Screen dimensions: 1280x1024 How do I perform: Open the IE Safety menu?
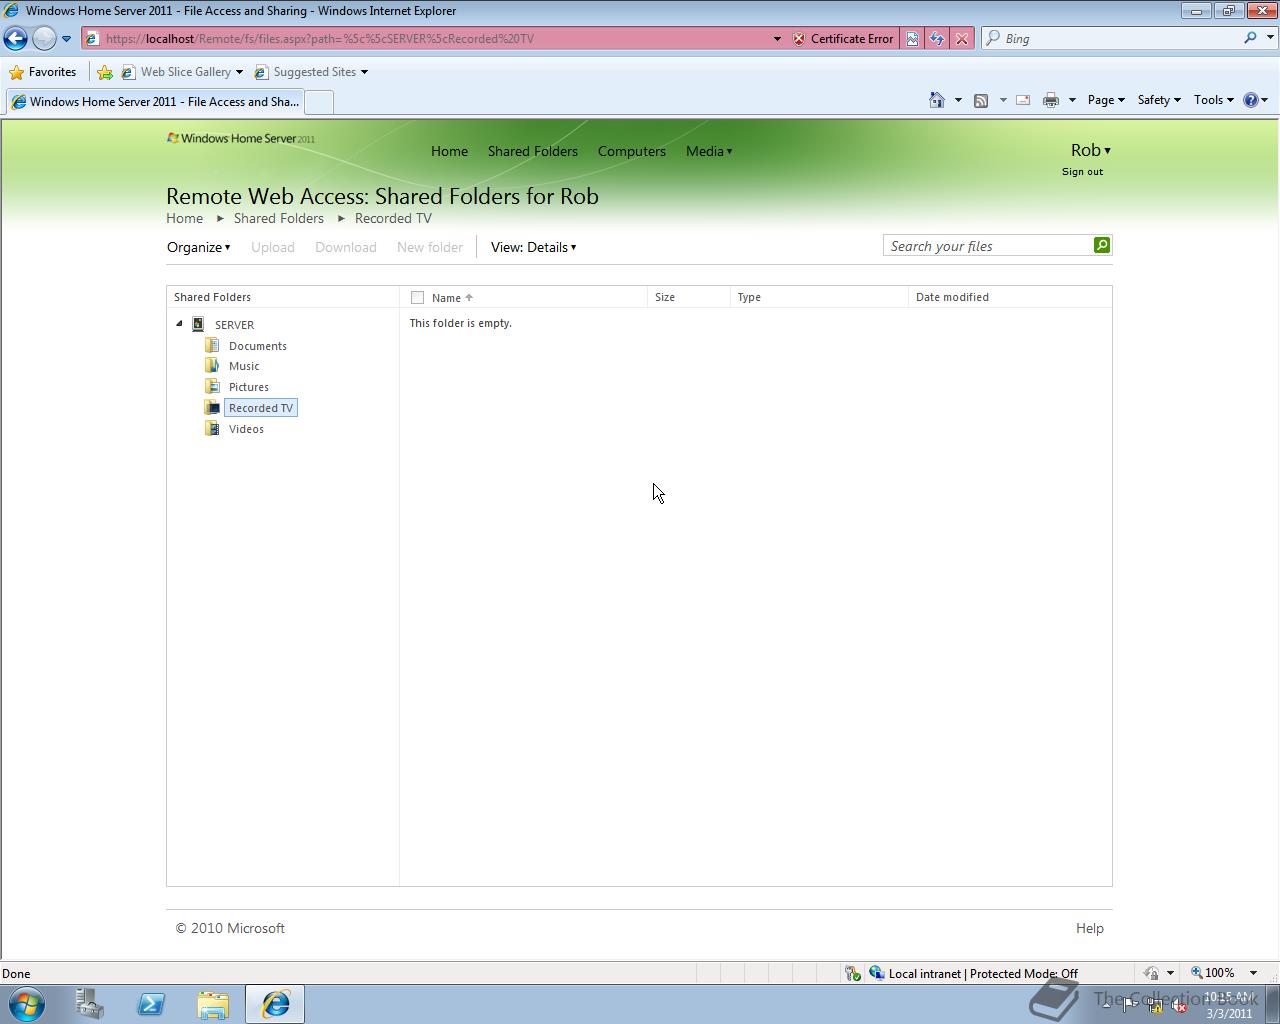pos(1159,100)
